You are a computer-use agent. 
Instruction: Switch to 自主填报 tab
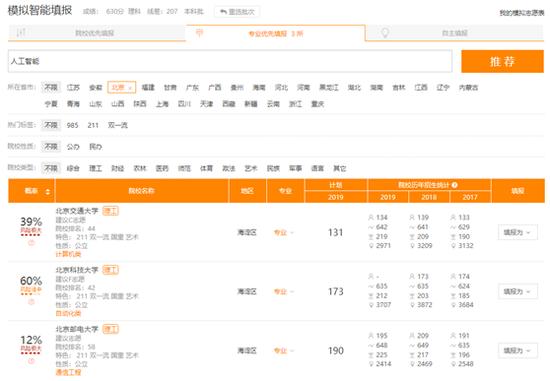455,33
